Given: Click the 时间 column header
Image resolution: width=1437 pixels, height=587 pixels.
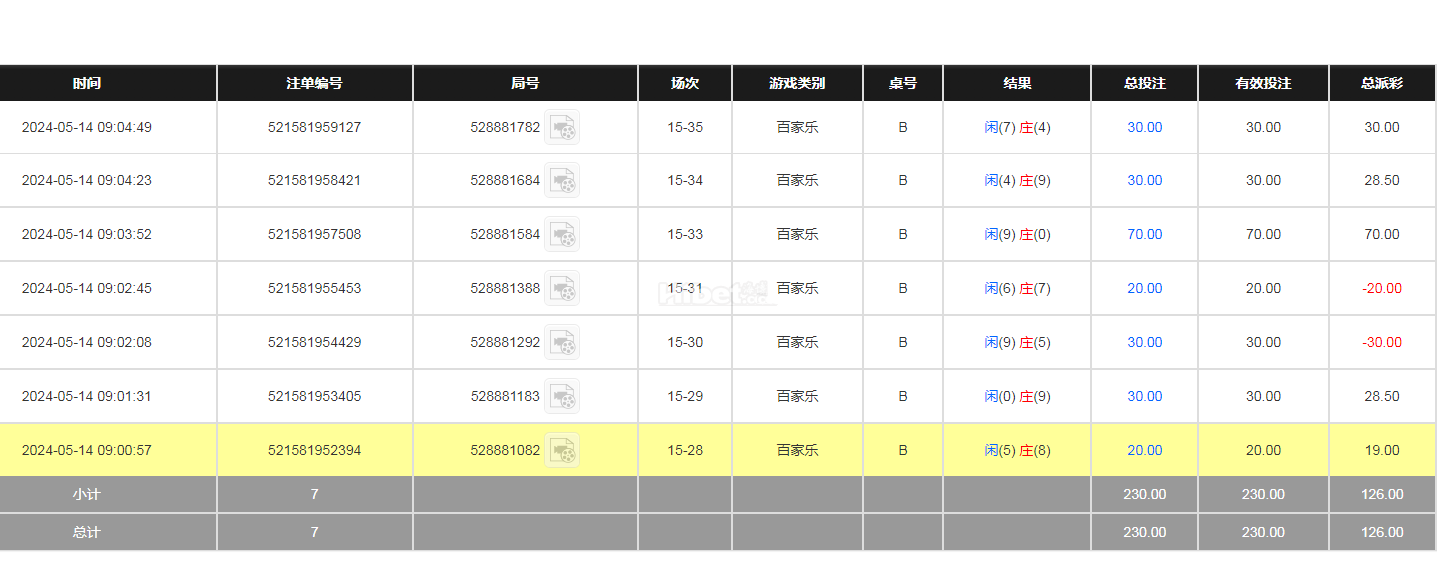Looking at the screenshot, I should 87,83.
